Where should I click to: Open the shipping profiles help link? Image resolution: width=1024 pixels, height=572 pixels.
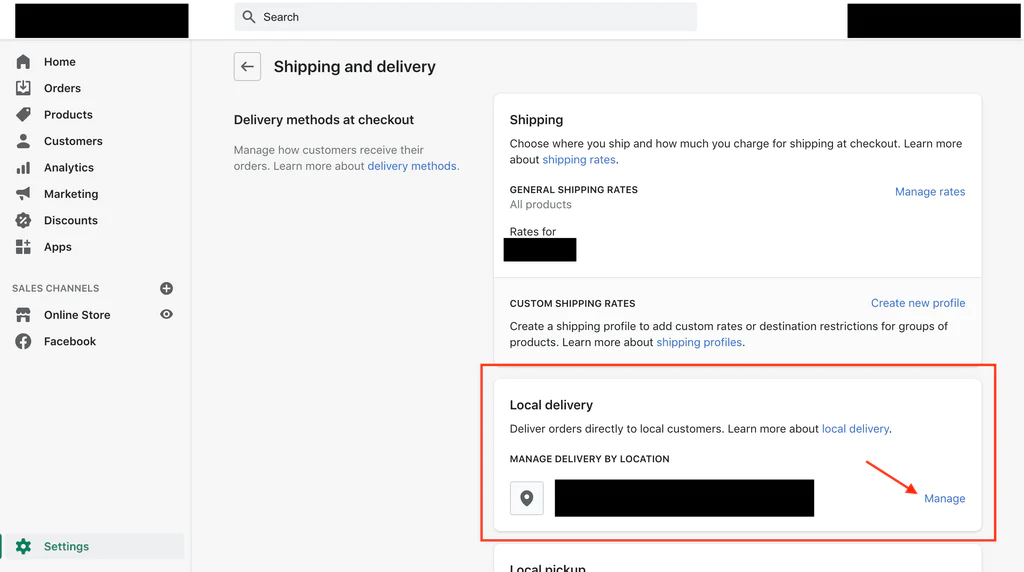(x=698, y=342)
